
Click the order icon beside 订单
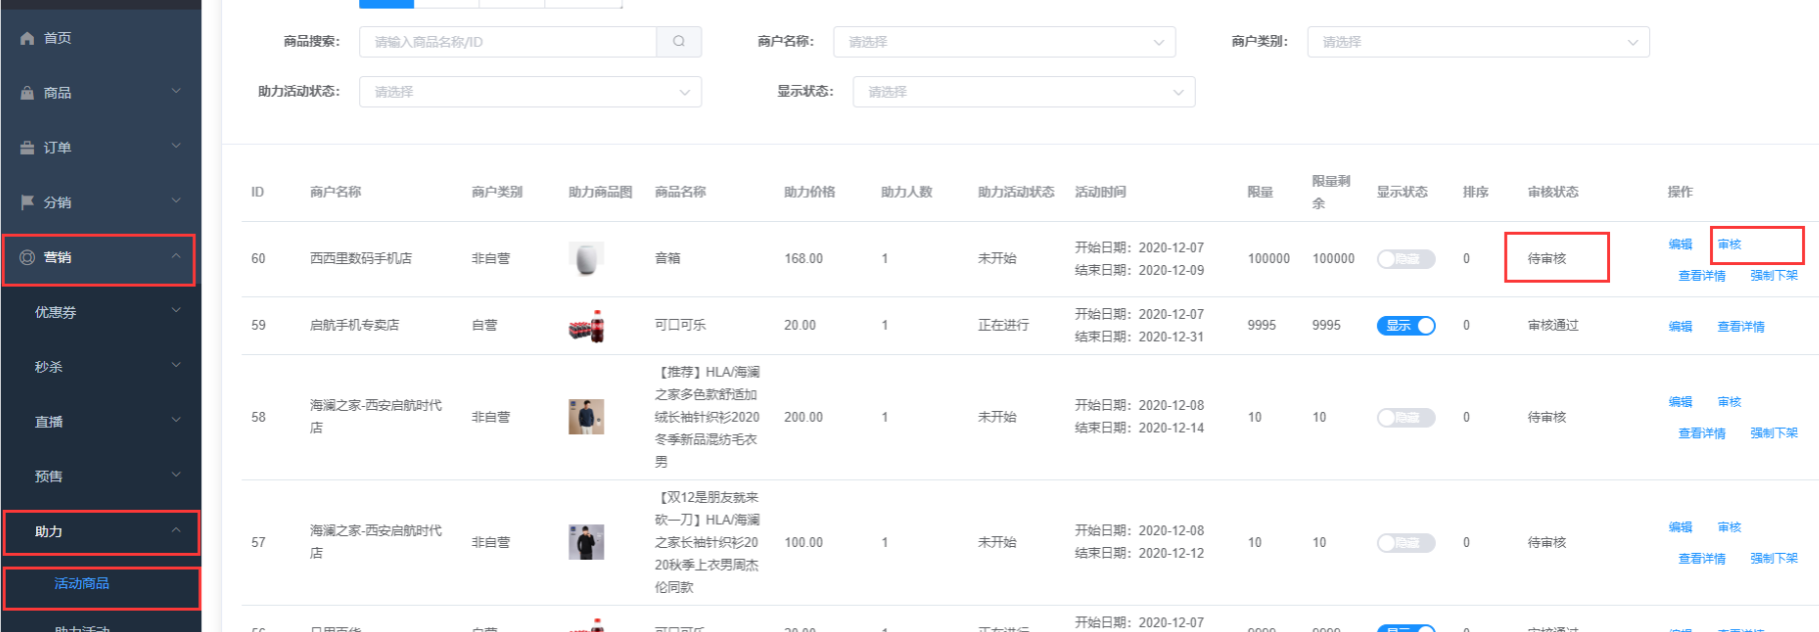[x=27, y=148]
